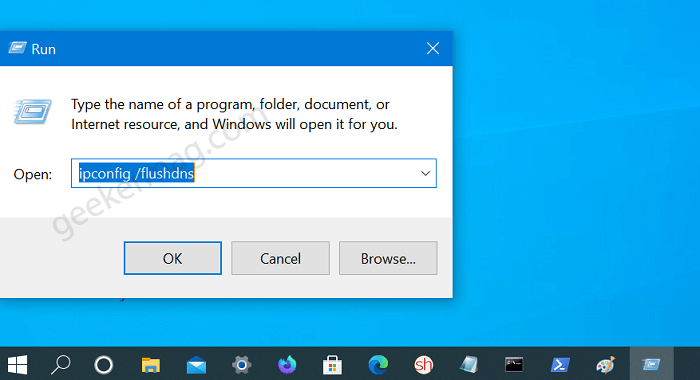Screen dimensions: 700x380
Task: Open Command Prompt from the taskbar
Action: (x=514, y=365)
